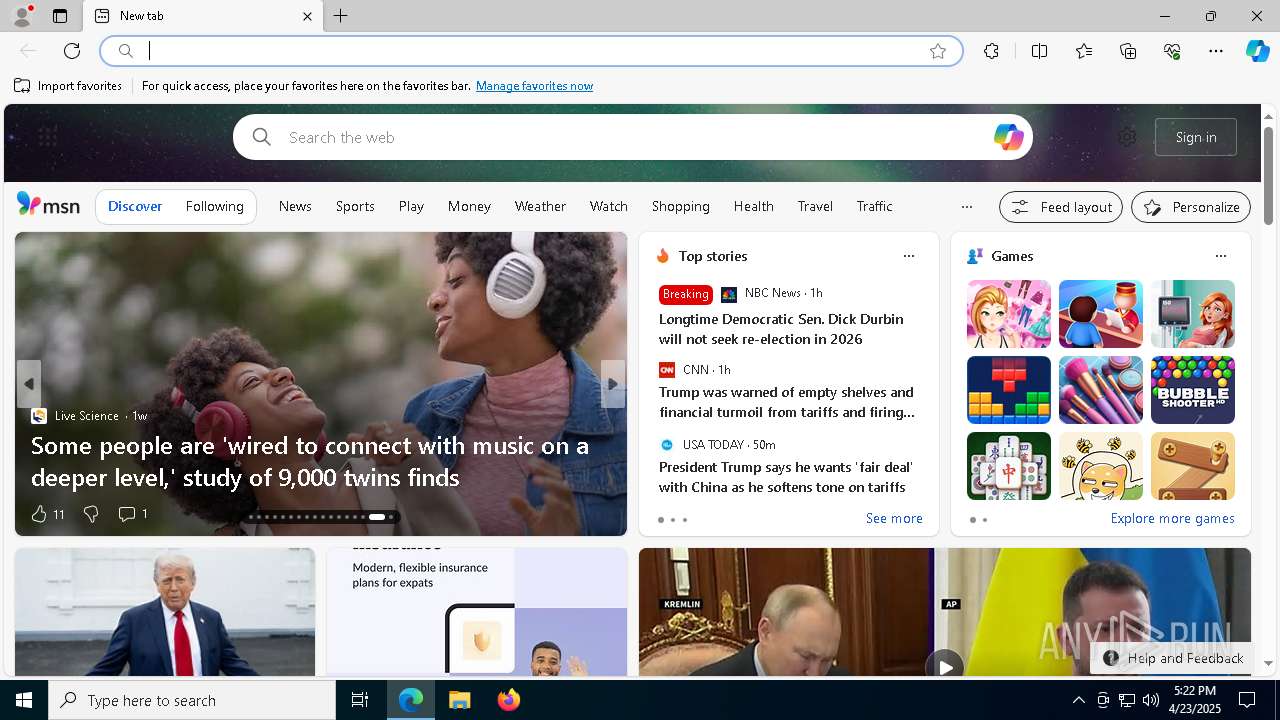Open Top stories options menu

pos(908,256)
